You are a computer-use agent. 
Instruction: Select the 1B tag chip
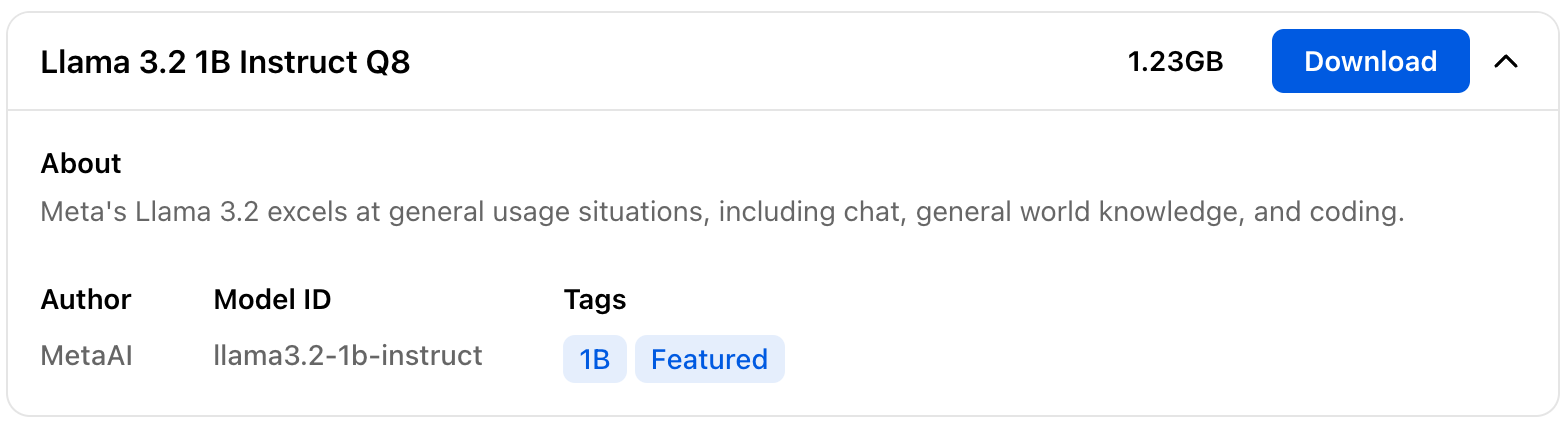point(595,359)
